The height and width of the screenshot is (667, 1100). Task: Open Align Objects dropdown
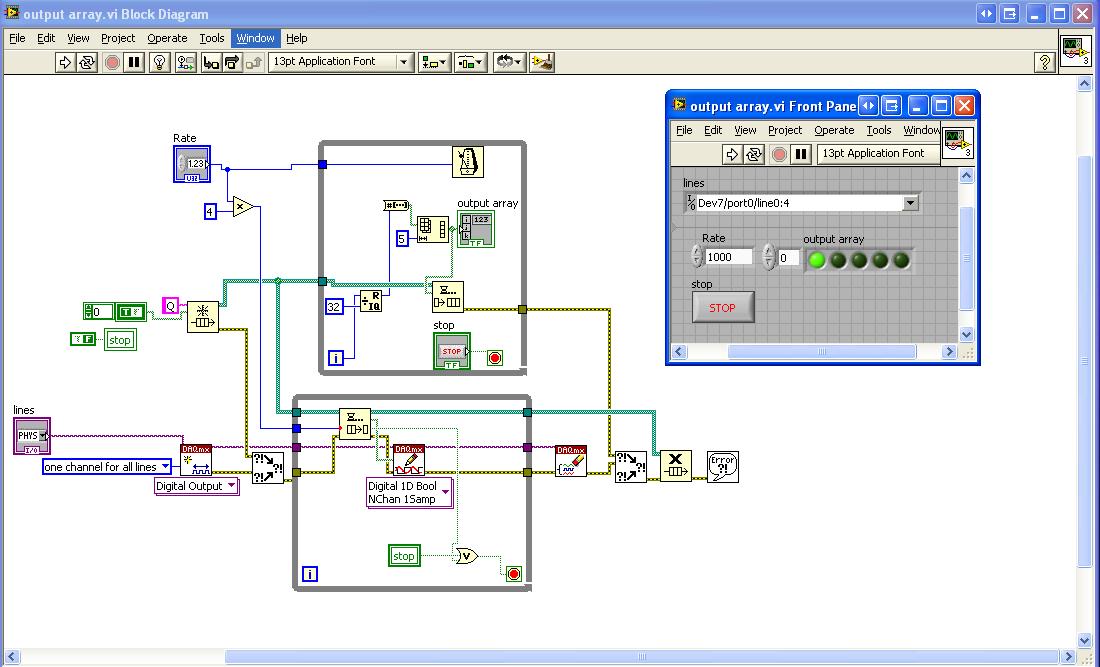[434, 62]
